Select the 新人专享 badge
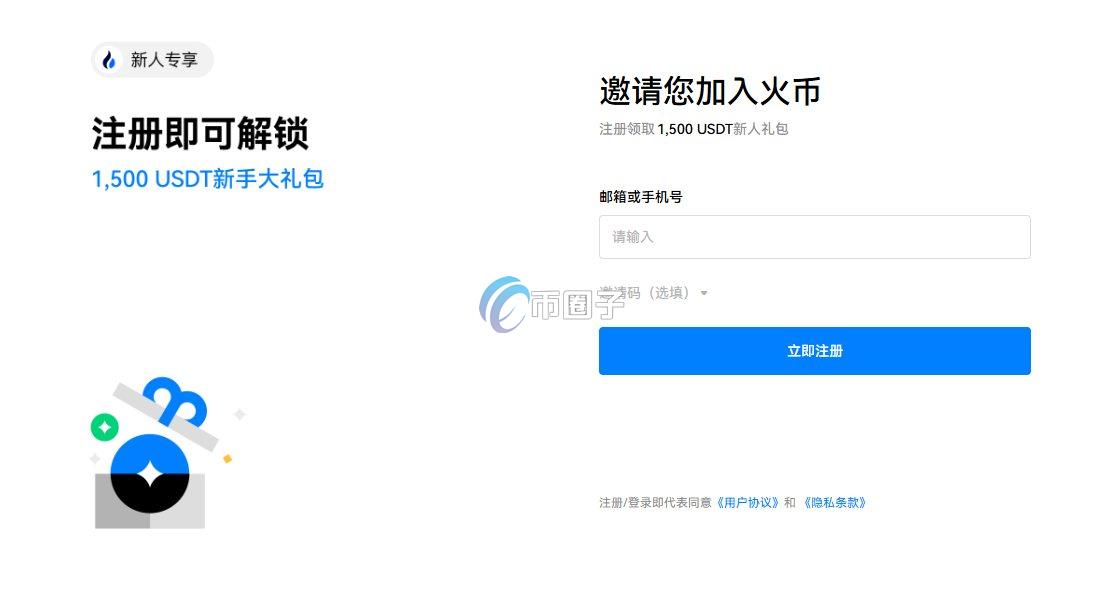Viewport: 1109px width, 610px height. point(150,60)
